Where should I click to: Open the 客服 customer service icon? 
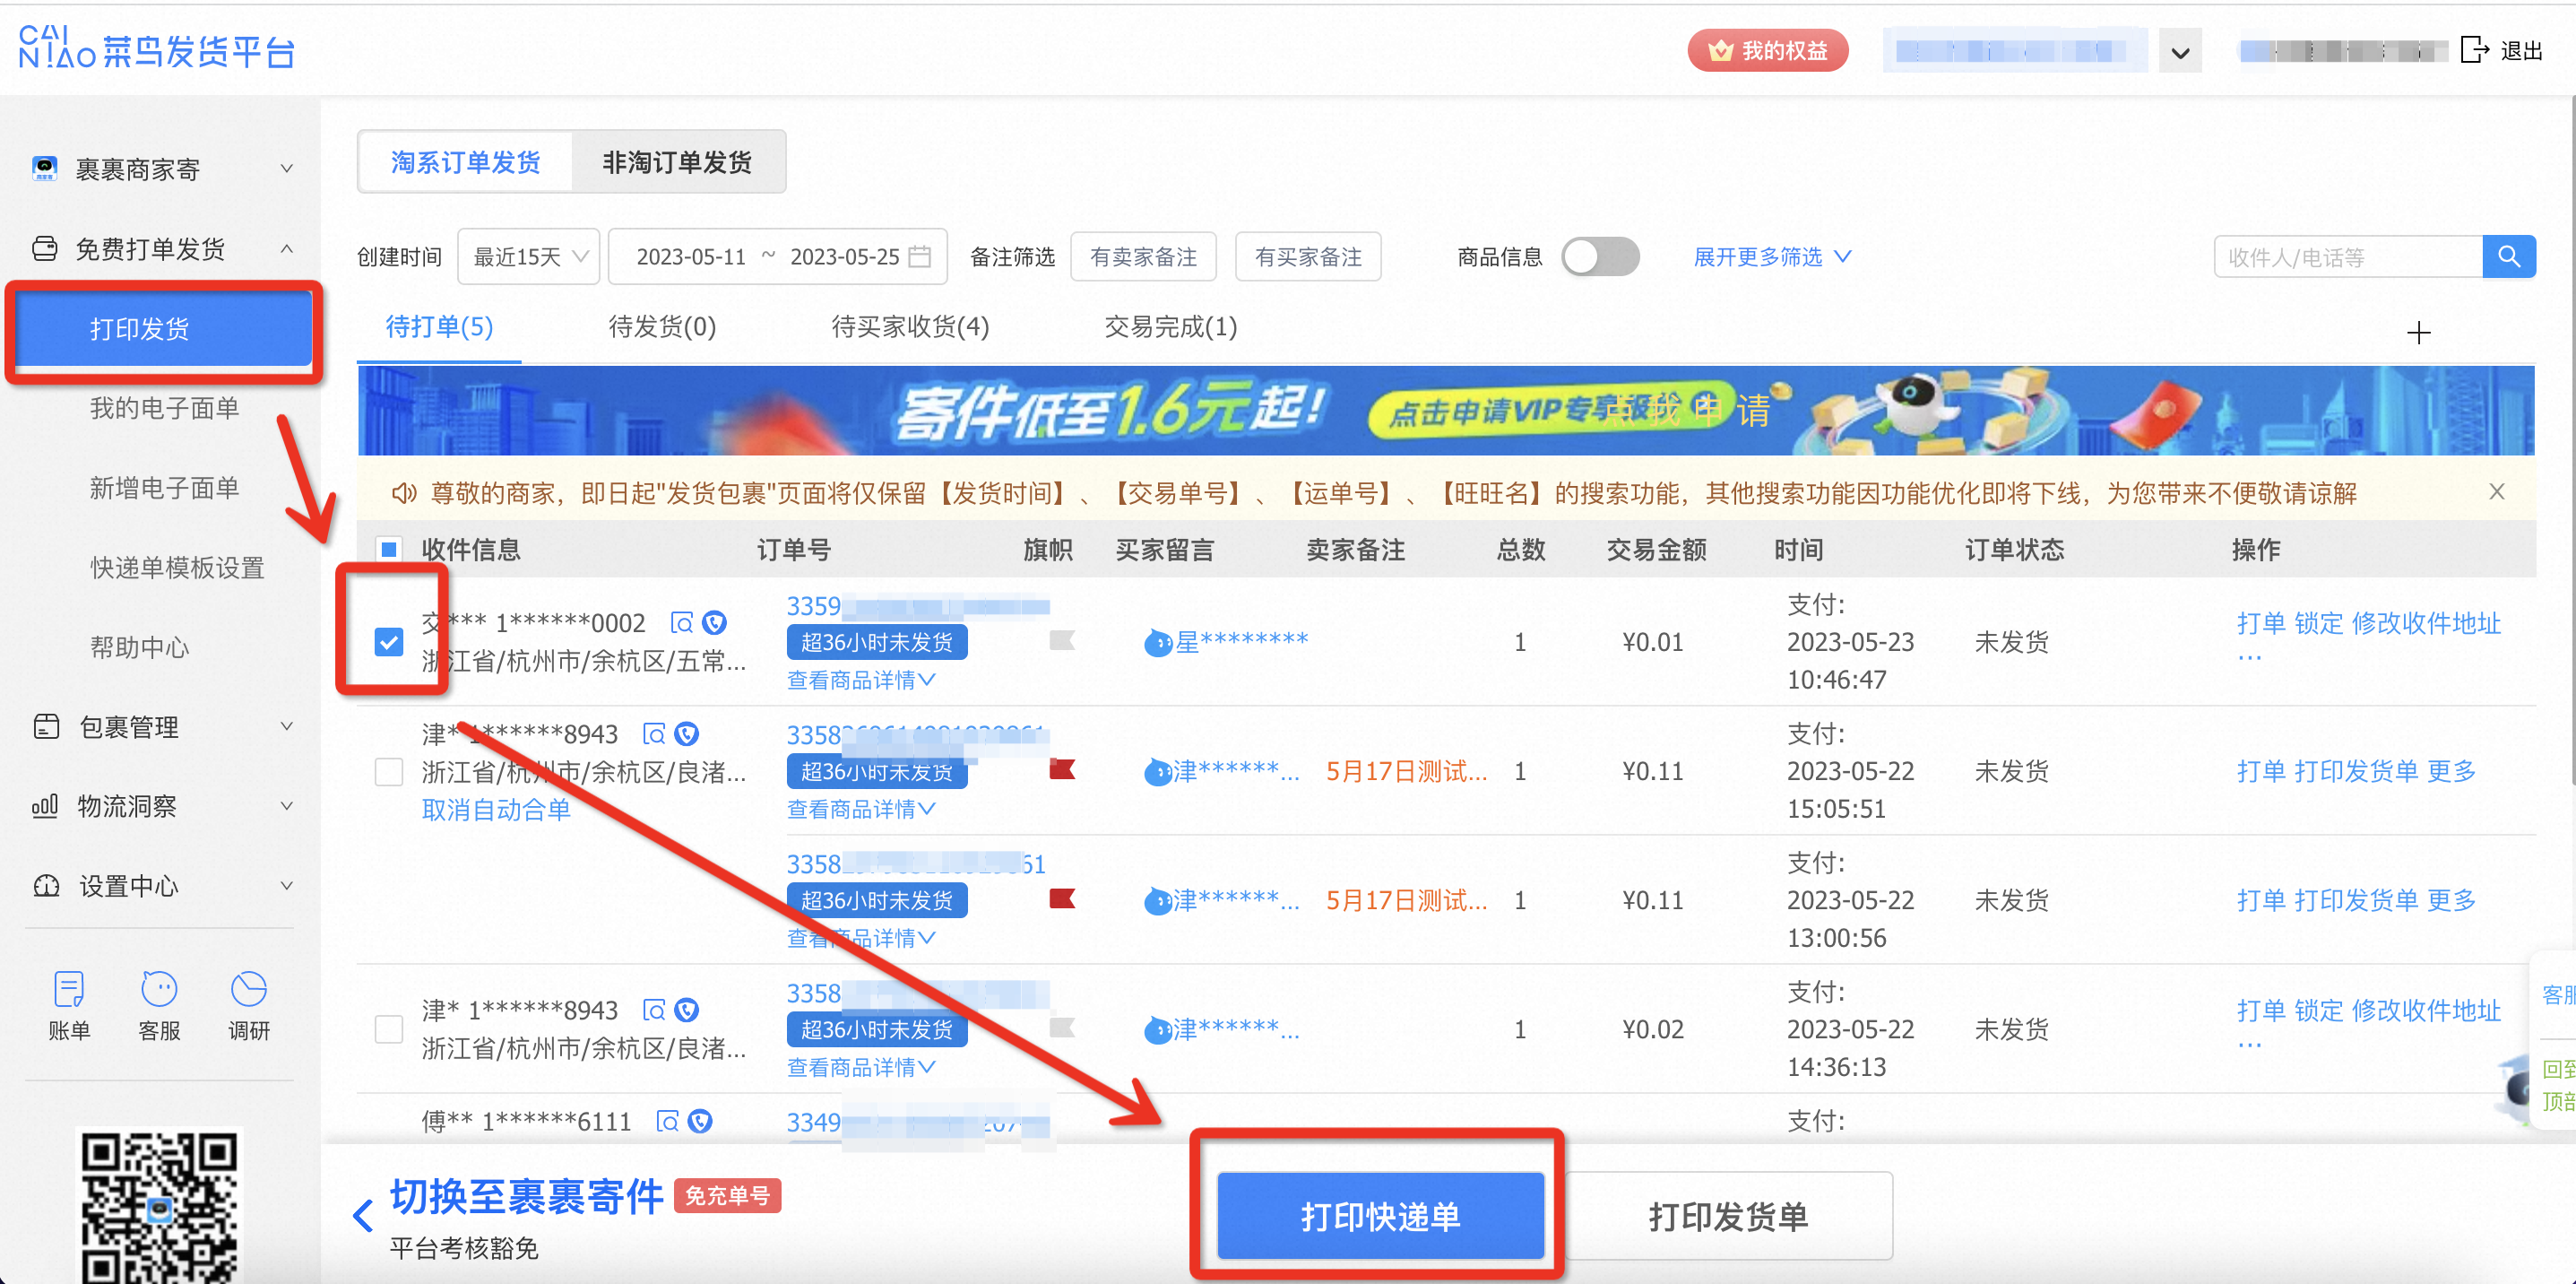(x=159, y=1005)
